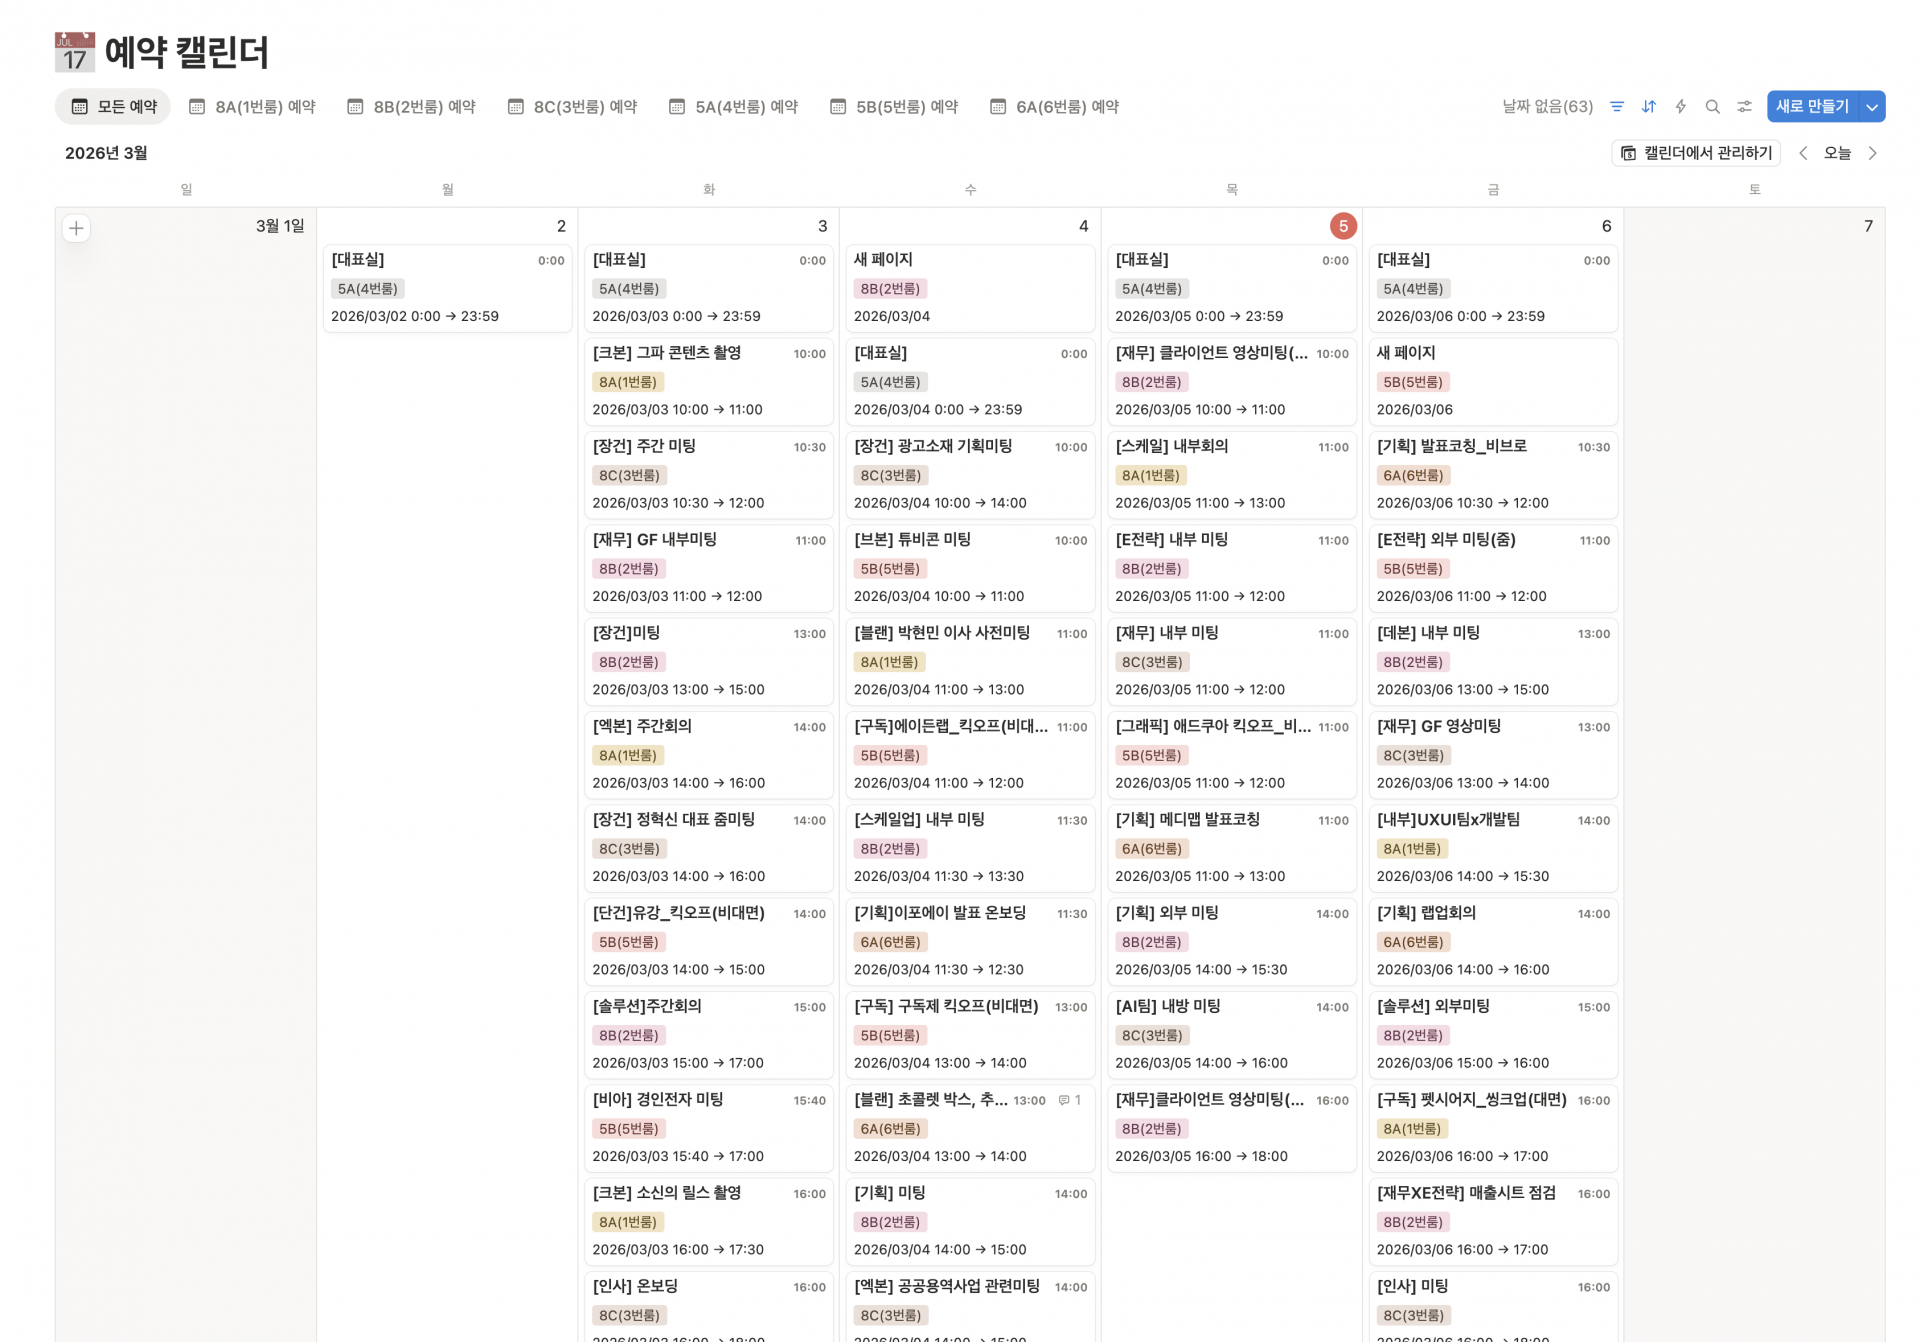Open [엑본] 공공용역사업 관련미팅 event
The width and height of the screenshot is (1920, 1342).
[970, 1305]
